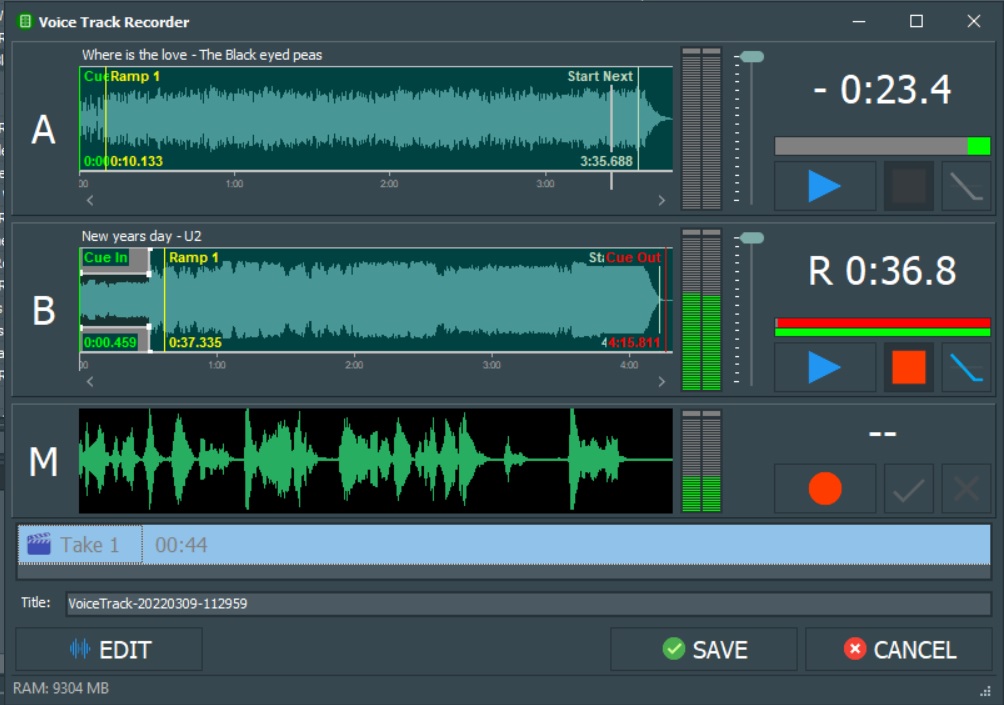1004x705 pixels.
Task: Toggle the fade-out icon for track A
Action: 965,186
